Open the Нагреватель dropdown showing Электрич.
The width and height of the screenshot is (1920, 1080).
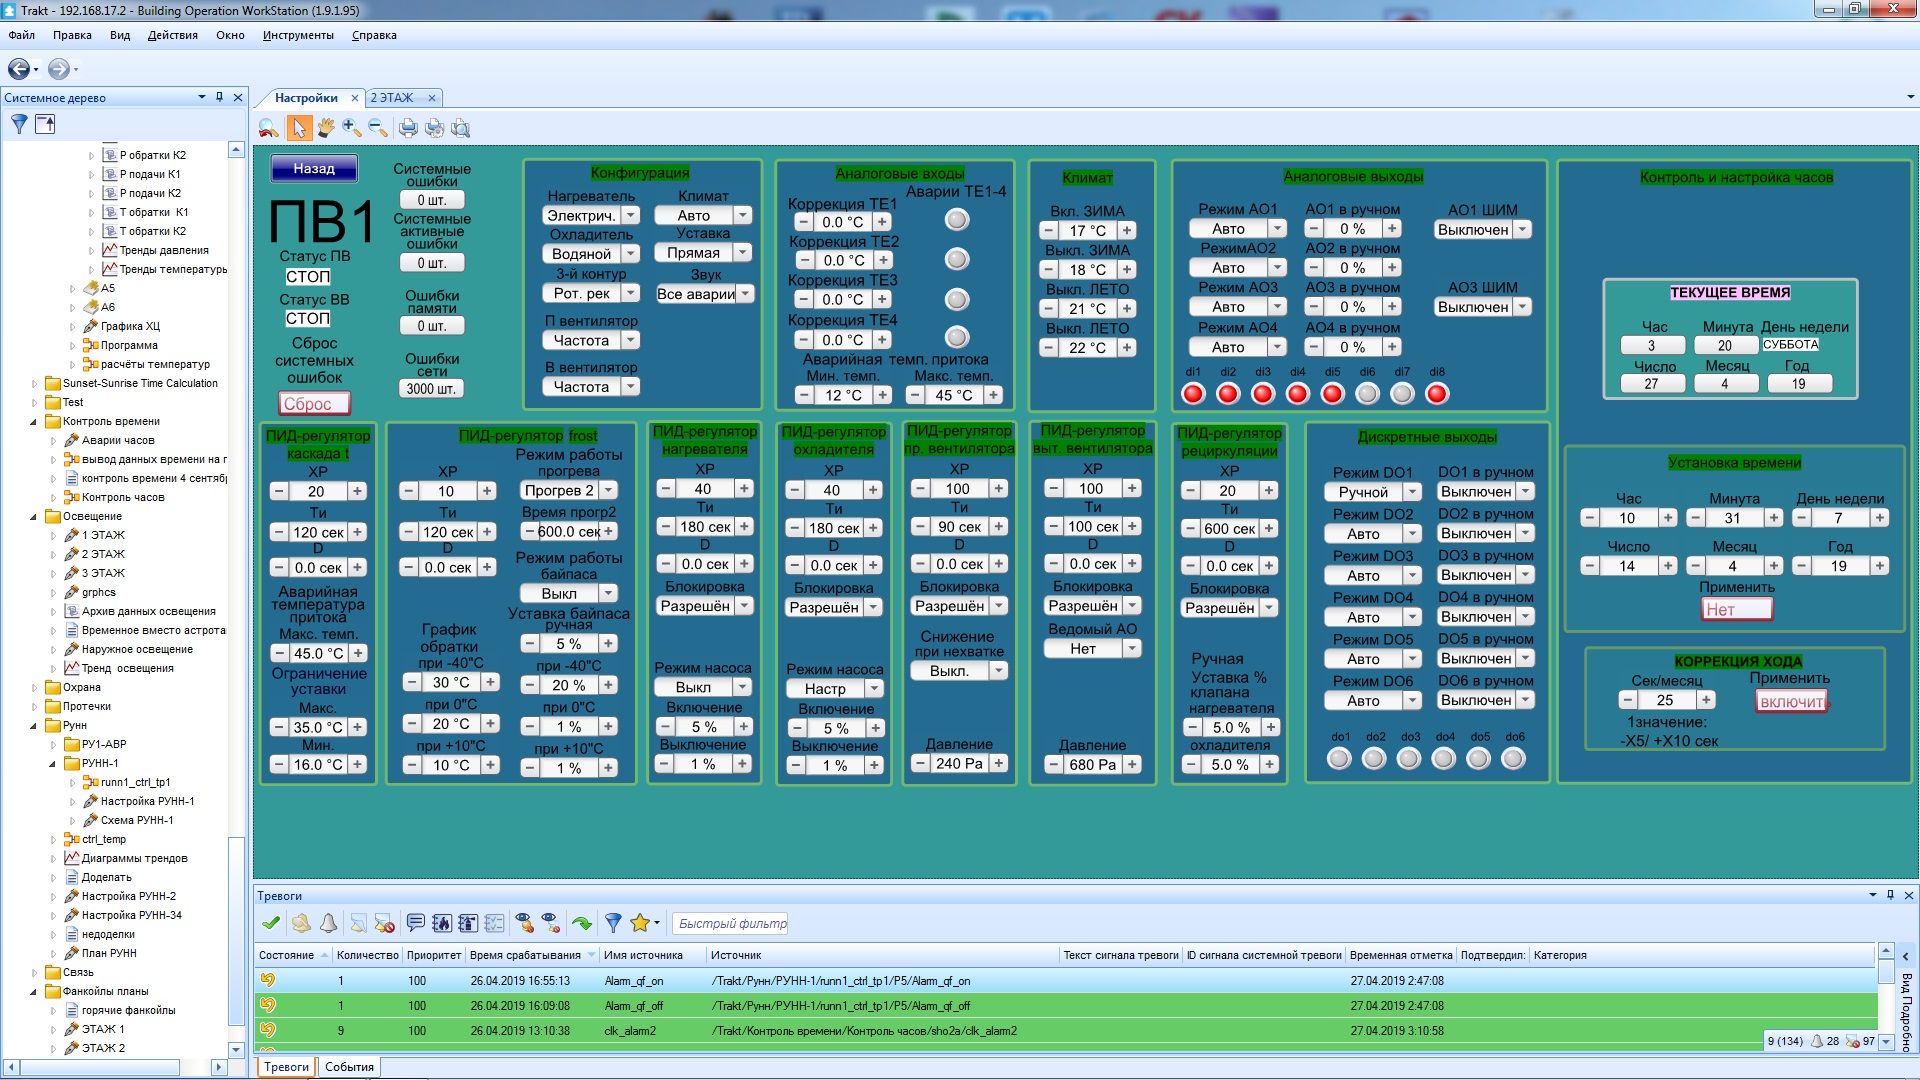[x=631, y=216]
